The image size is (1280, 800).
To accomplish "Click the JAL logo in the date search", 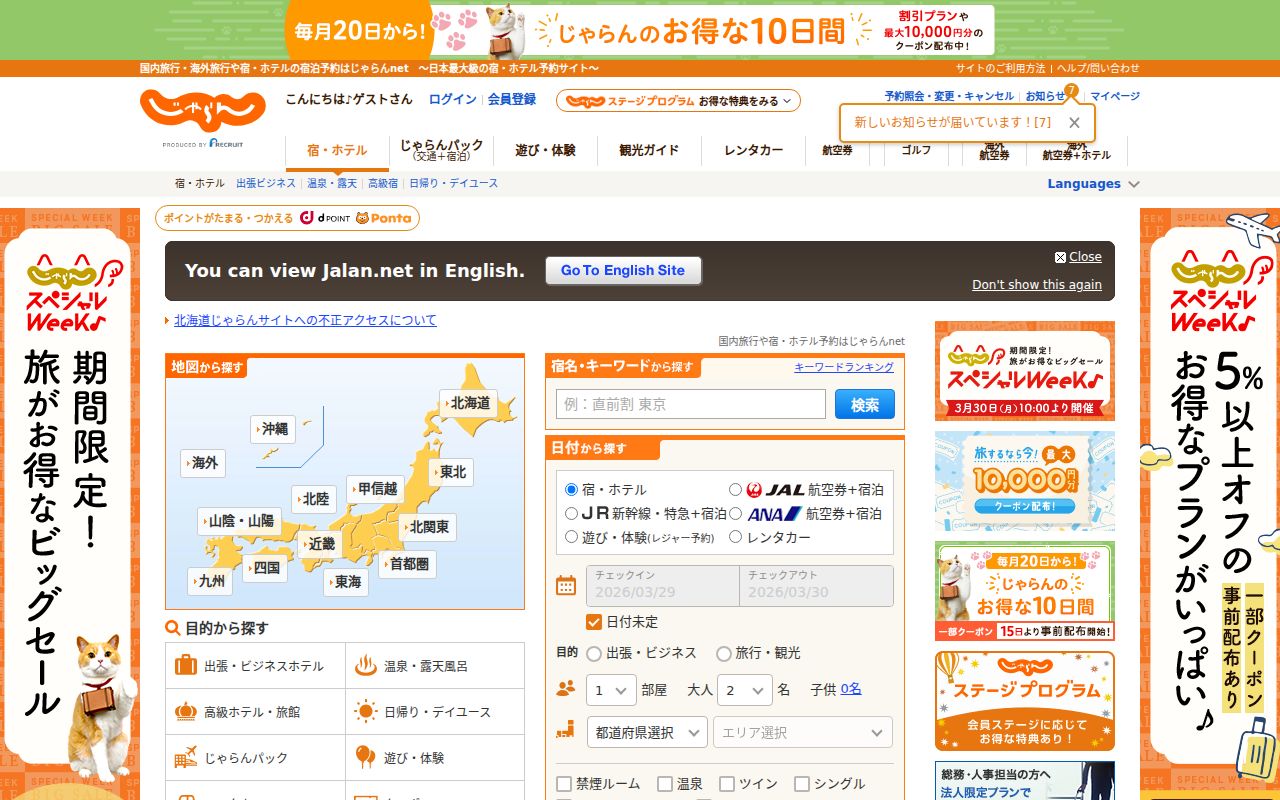I will point(775,490).
